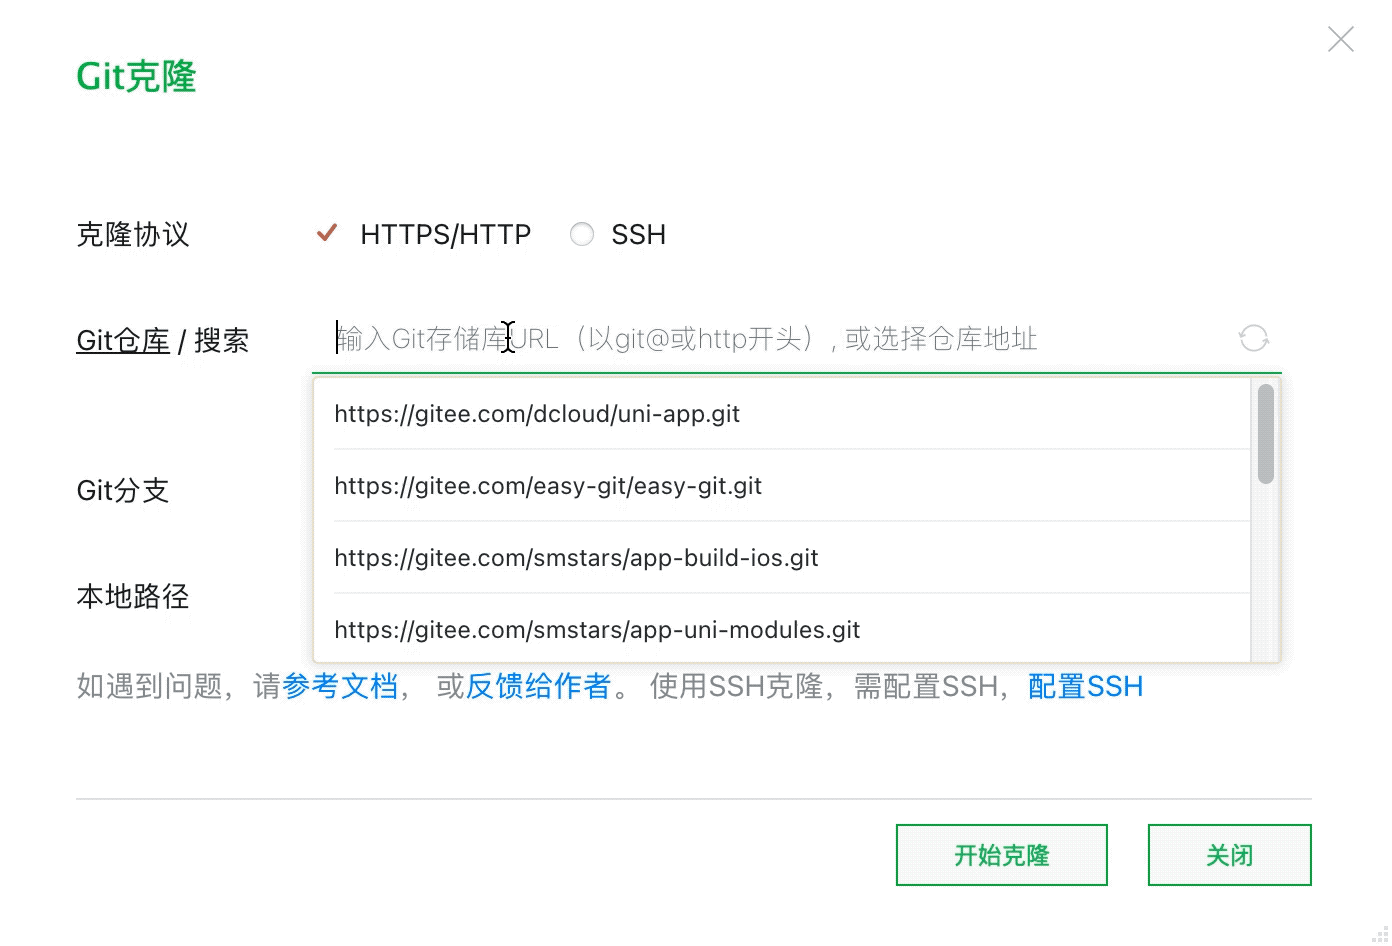Image resolution: width=1392 pixels, height=946 pixels.
Task: Select the dcloud/uni-app repository URL
Action: (537, 413)
